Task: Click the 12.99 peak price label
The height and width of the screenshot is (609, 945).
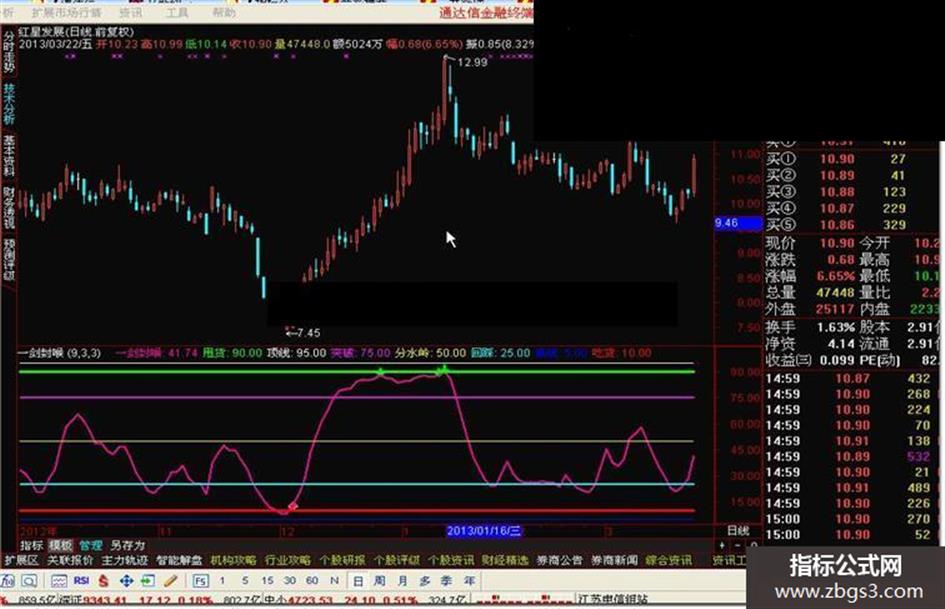Action: 472,62
